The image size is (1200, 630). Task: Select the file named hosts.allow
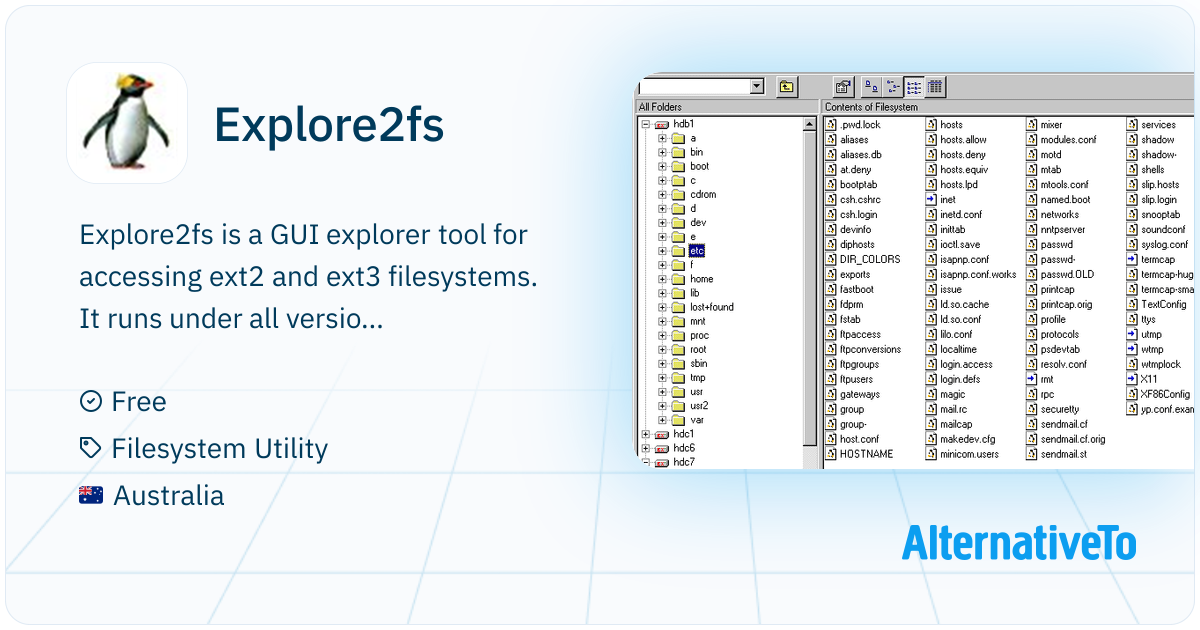963,140
